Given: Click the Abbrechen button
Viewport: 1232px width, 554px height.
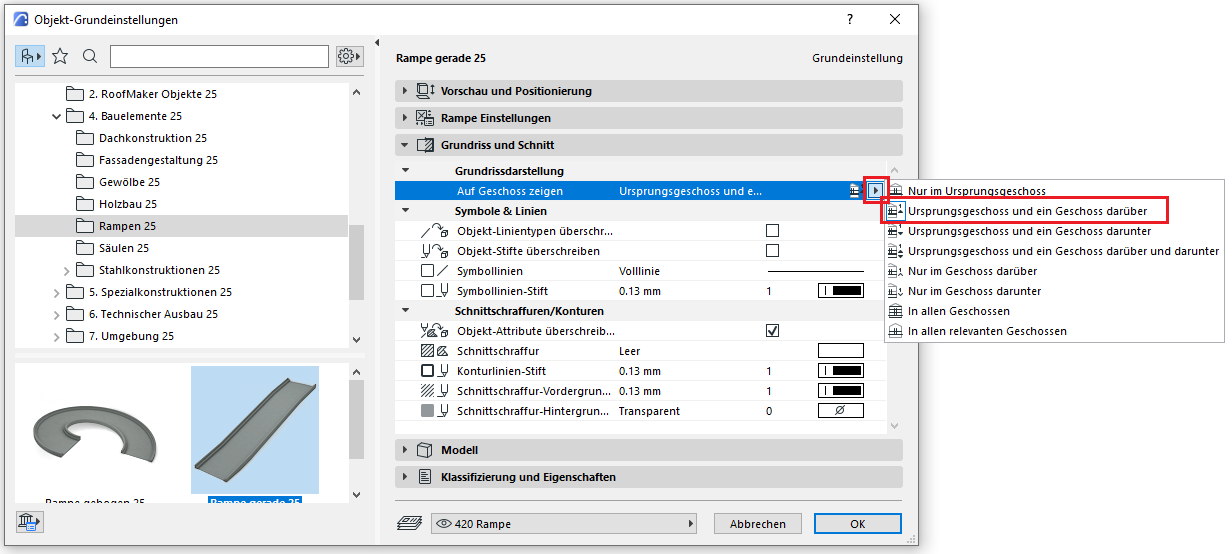Looking at the screenshot, I should click(x=758, y=523).
